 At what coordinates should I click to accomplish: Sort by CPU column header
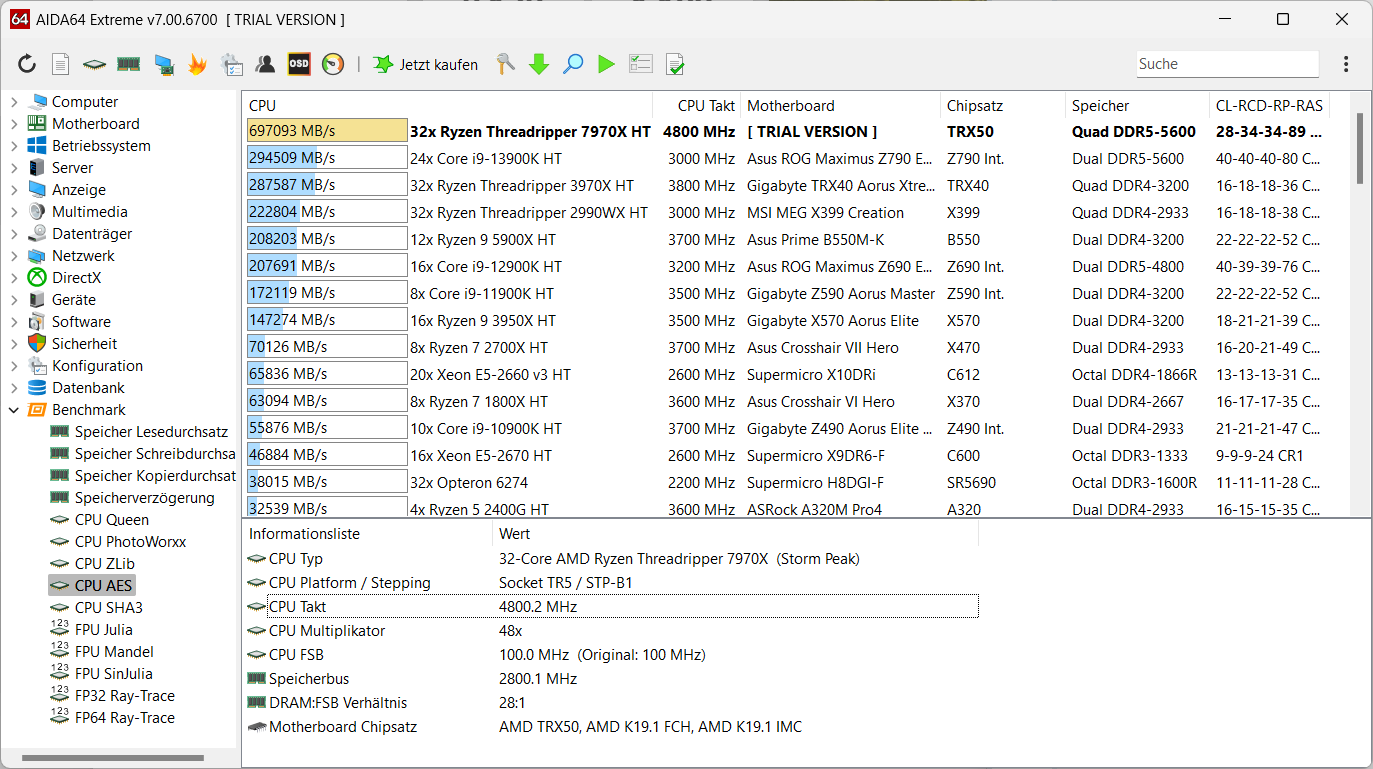pyautogui.click(x=447, y=105)
